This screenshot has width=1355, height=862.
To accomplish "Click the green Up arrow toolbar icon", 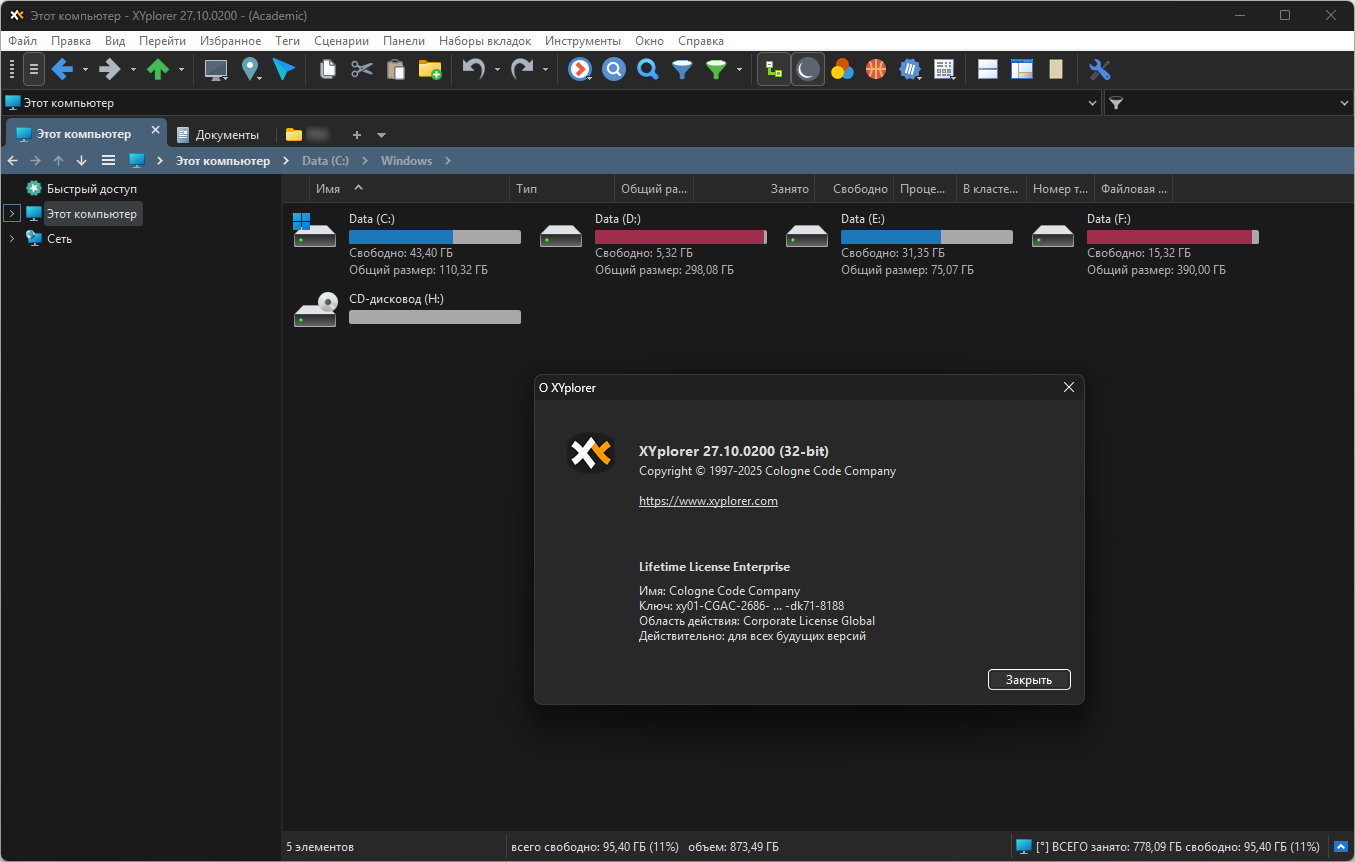I will [158, 69].
